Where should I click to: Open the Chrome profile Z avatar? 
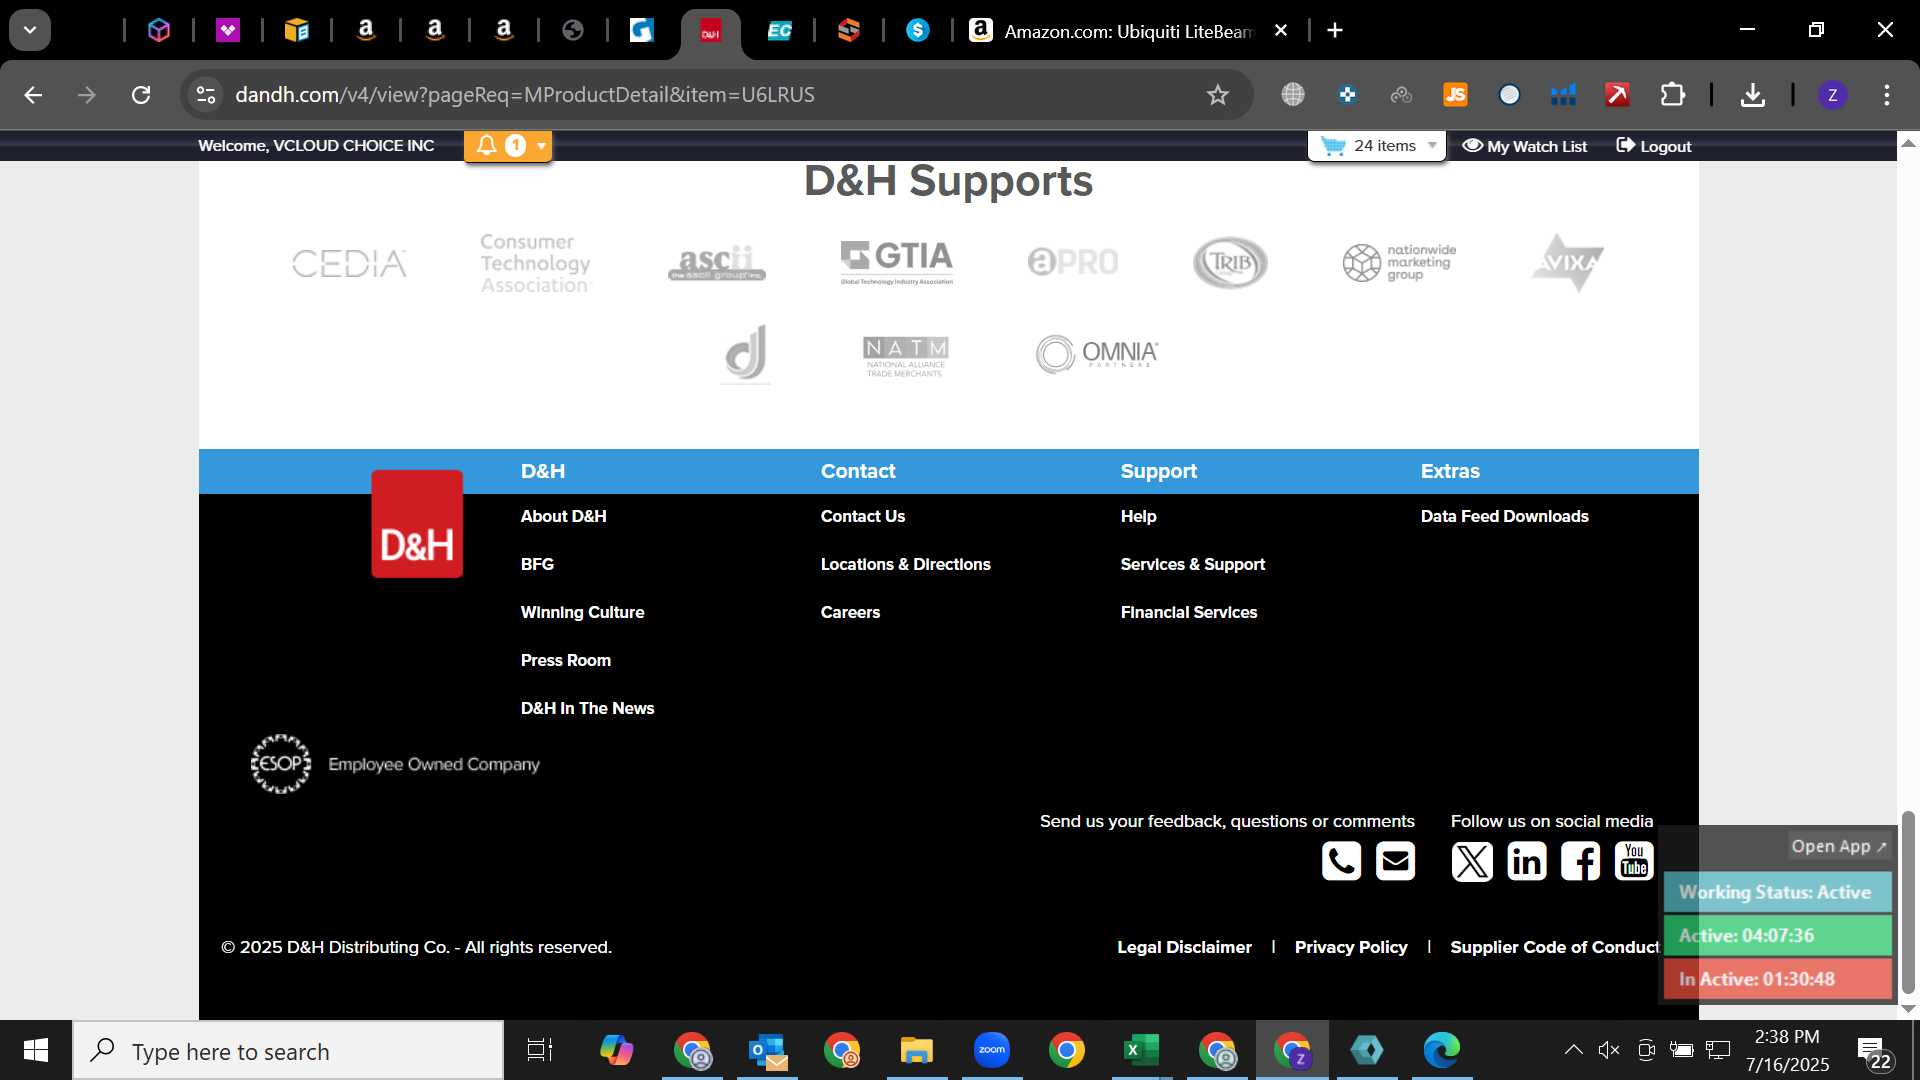[x=1832, y=95]
